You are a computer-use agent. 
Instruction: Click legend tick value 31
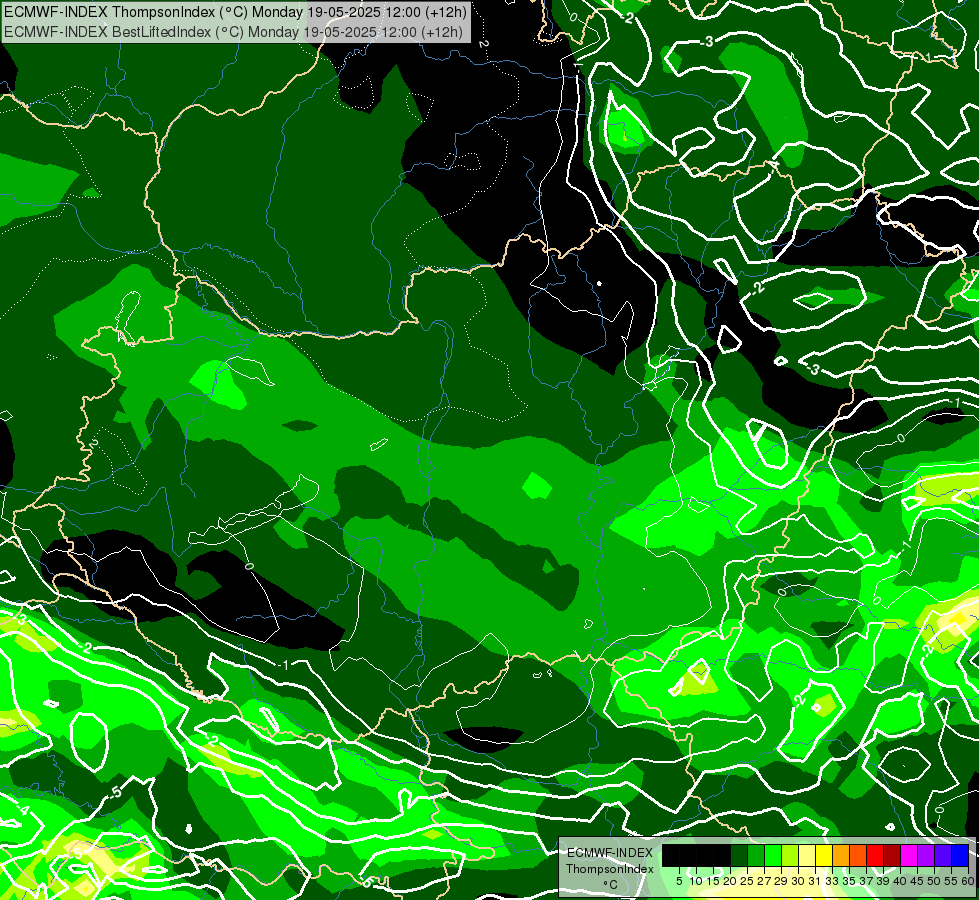coord(815,881)
